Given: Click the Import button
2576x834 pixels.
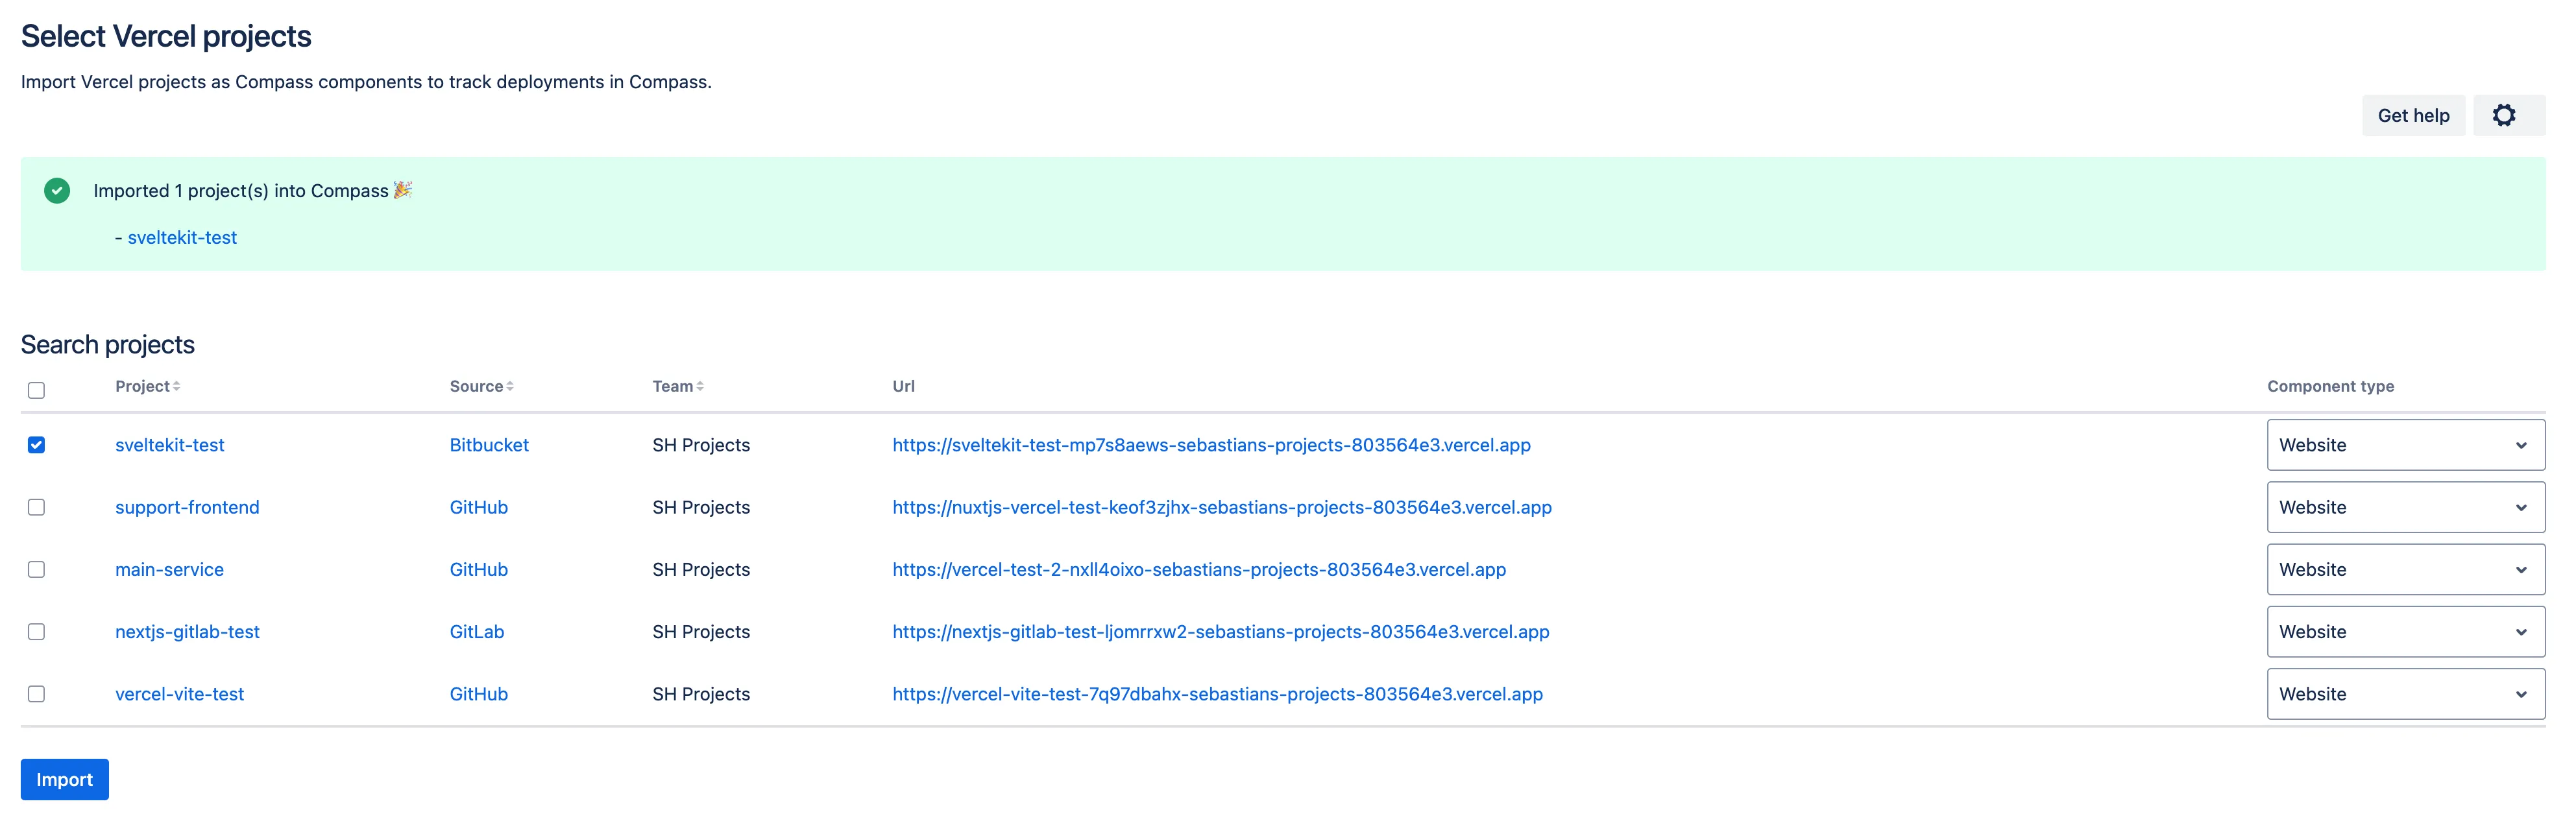Looking at the screenshot, I should coord(64,779).
